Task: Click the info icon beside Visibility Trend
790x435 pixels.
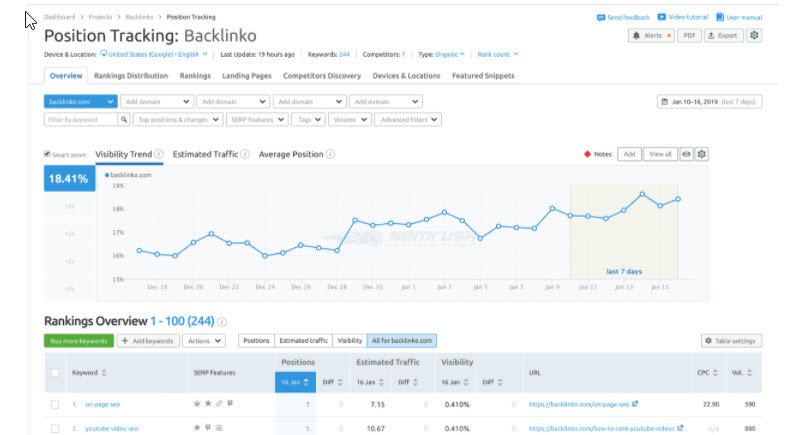Action: tap(159, 154)
